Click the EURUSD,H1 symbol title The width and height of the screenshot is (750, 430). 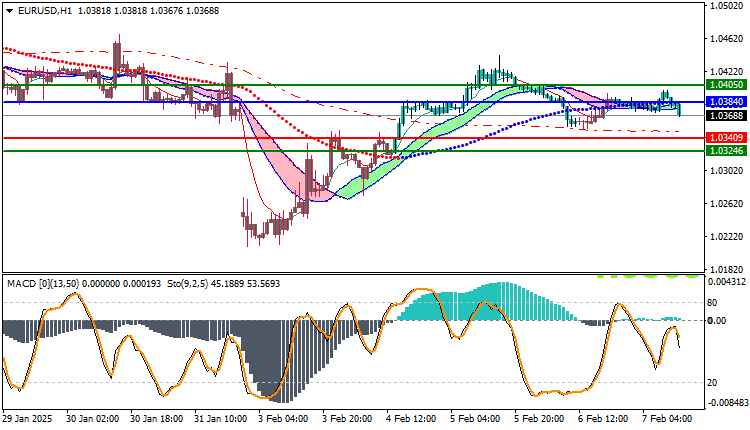click(44, 11)
